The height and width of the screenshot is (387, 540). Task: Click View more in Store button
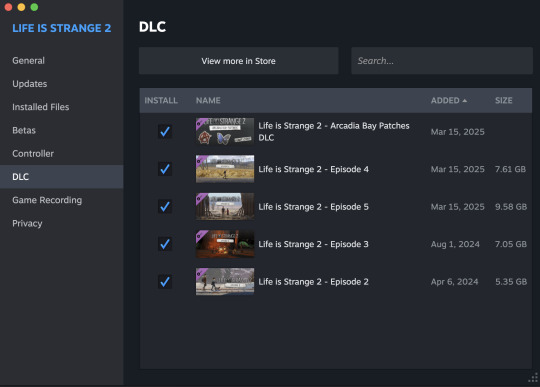point(239,61)
